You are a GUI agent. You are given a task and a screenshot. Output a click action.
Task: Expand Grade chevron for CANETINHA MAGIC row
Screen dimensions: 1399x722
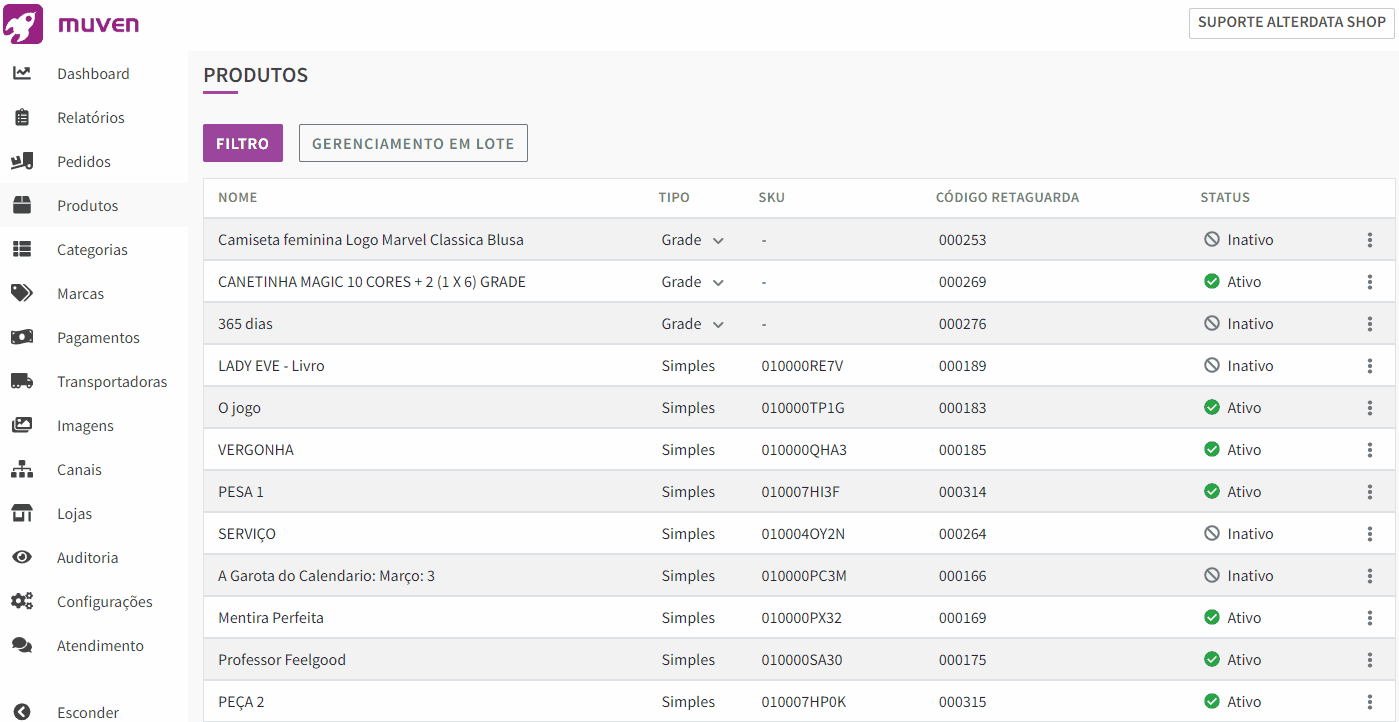point(718,282)
